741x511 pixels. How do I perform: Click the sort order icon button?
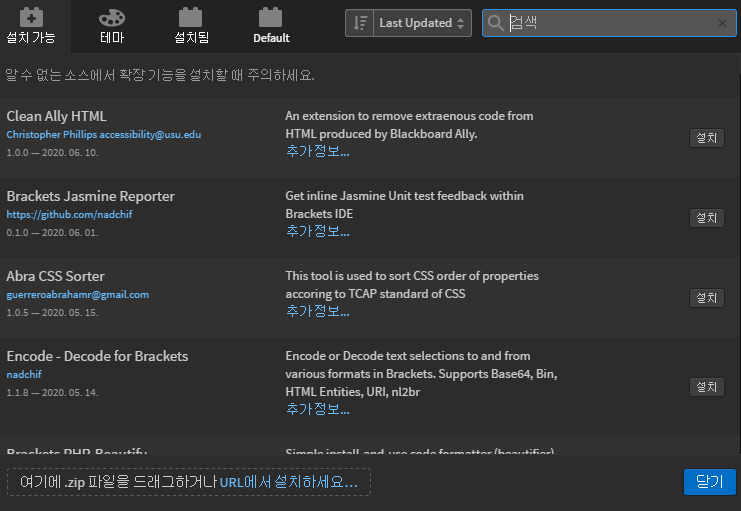[x=360, y=23]
